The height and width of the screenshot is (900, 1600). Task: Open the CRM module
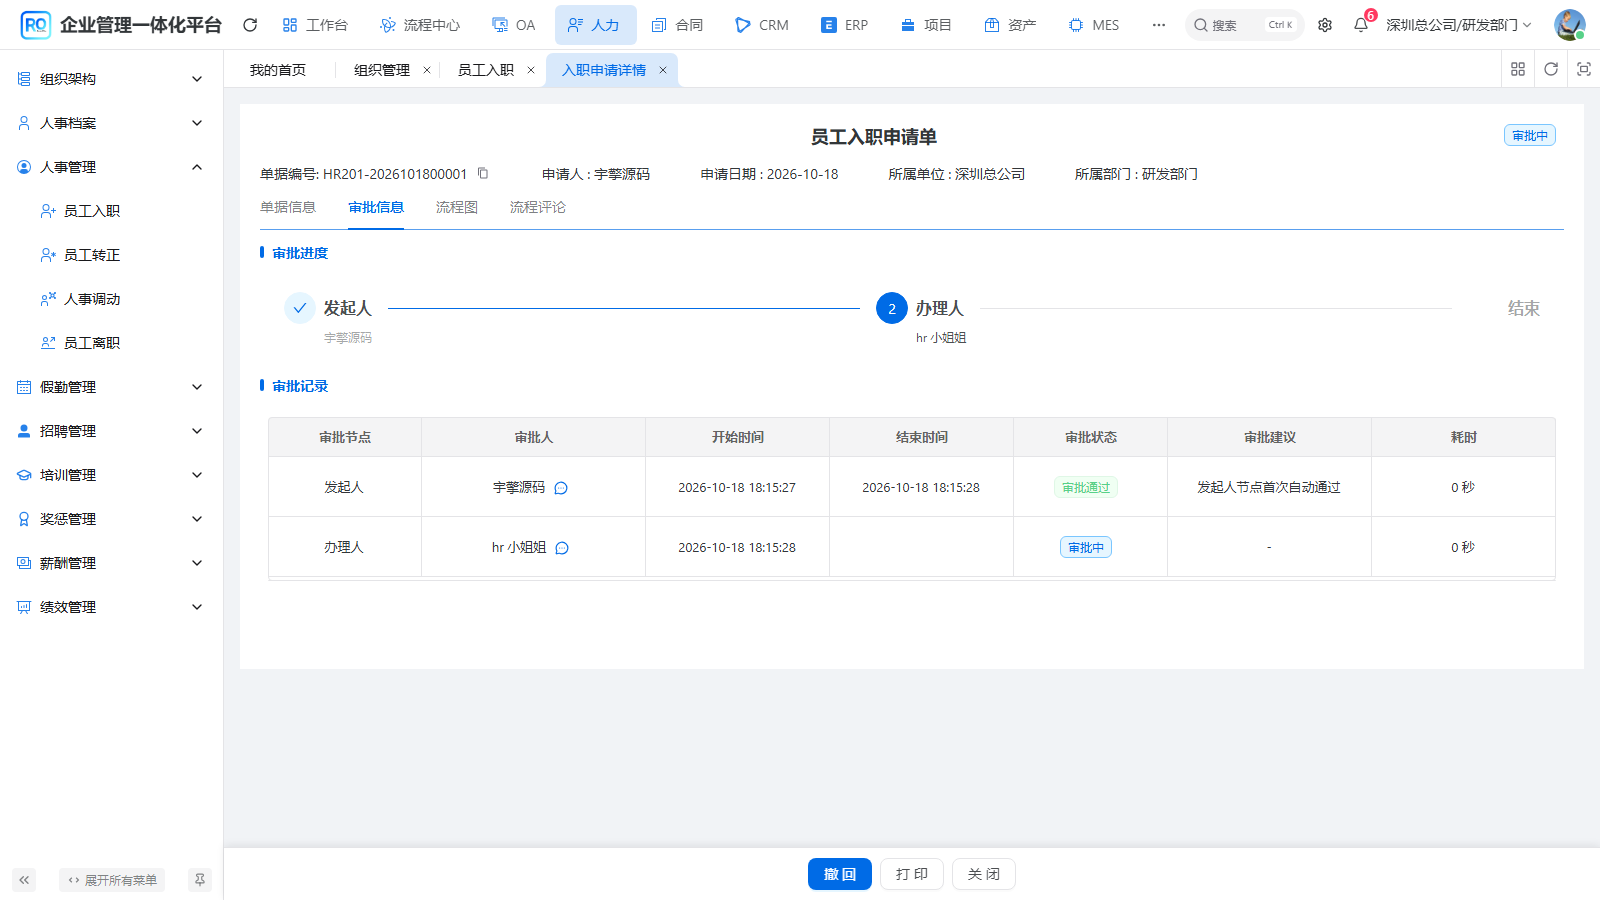[762, 25]
